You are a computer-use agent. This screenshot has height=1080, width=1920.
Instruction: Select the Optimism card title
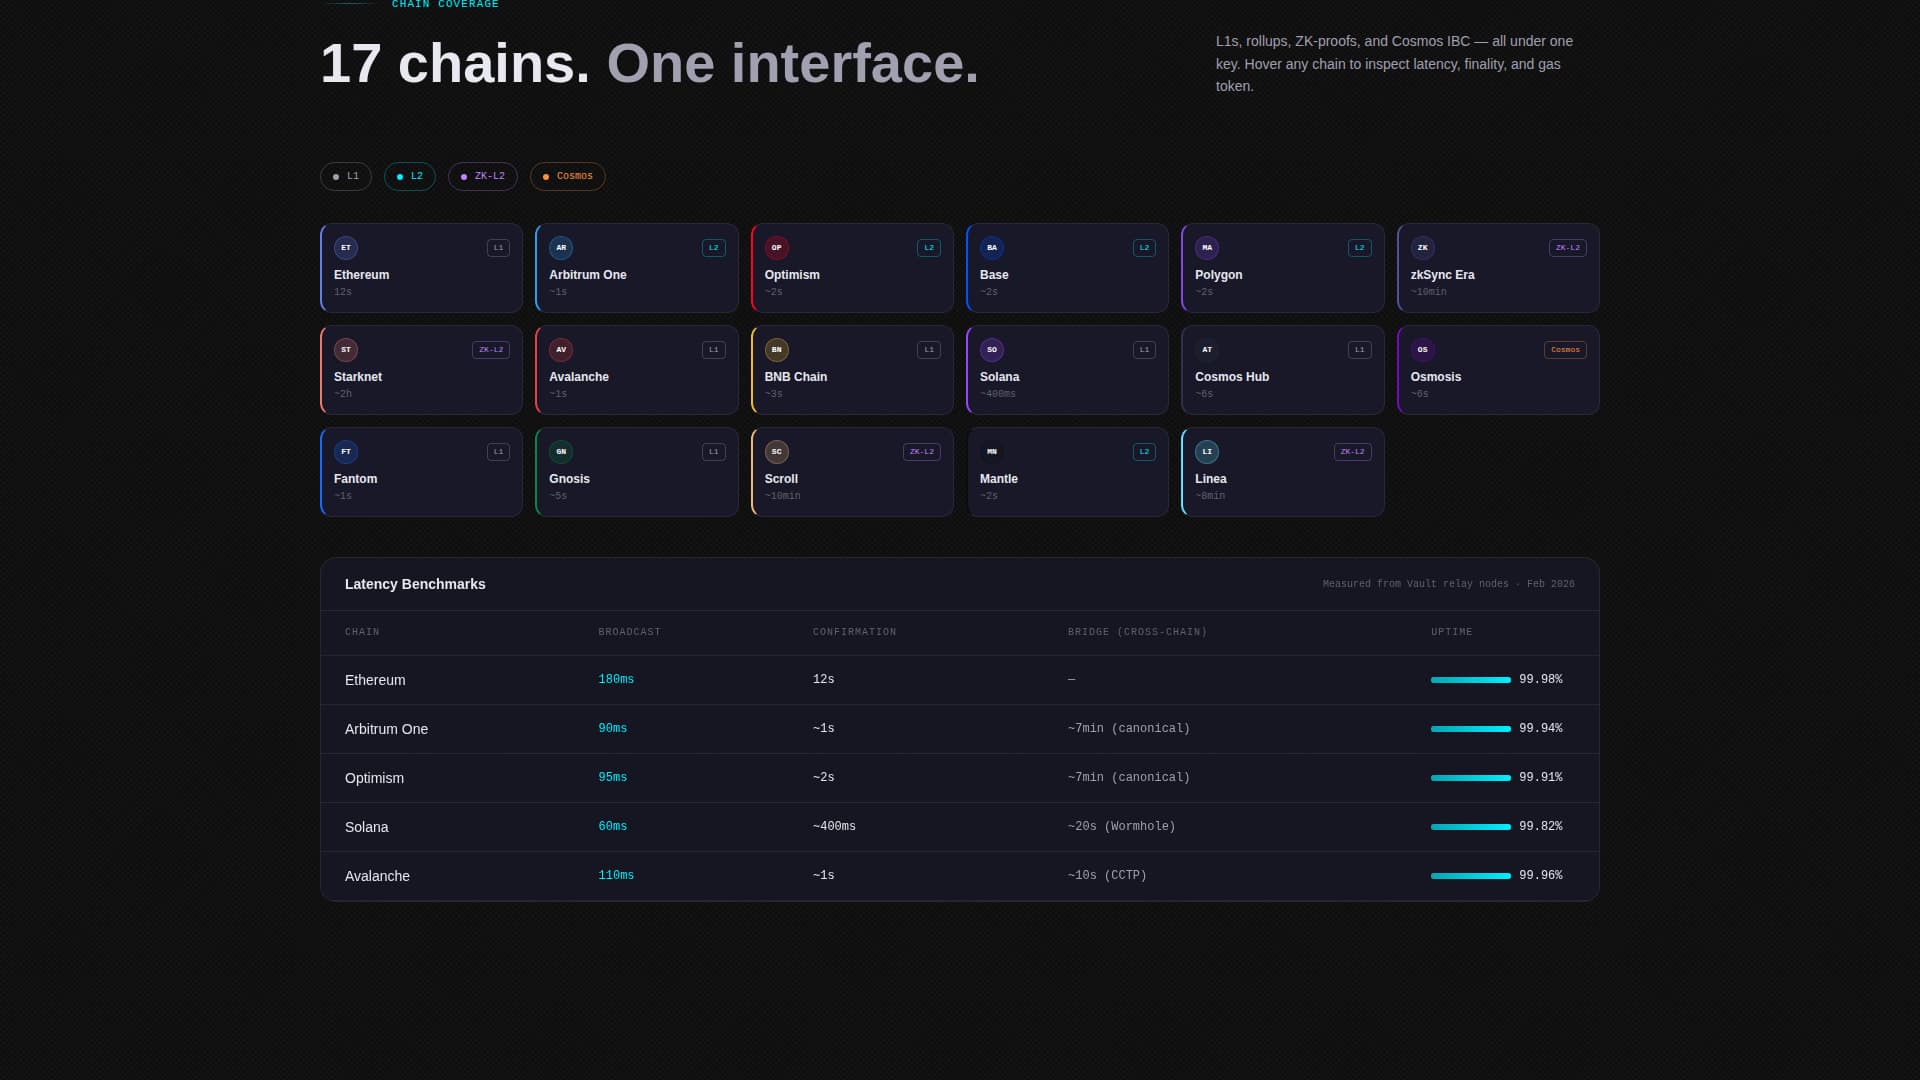click(x=792, y=275)
